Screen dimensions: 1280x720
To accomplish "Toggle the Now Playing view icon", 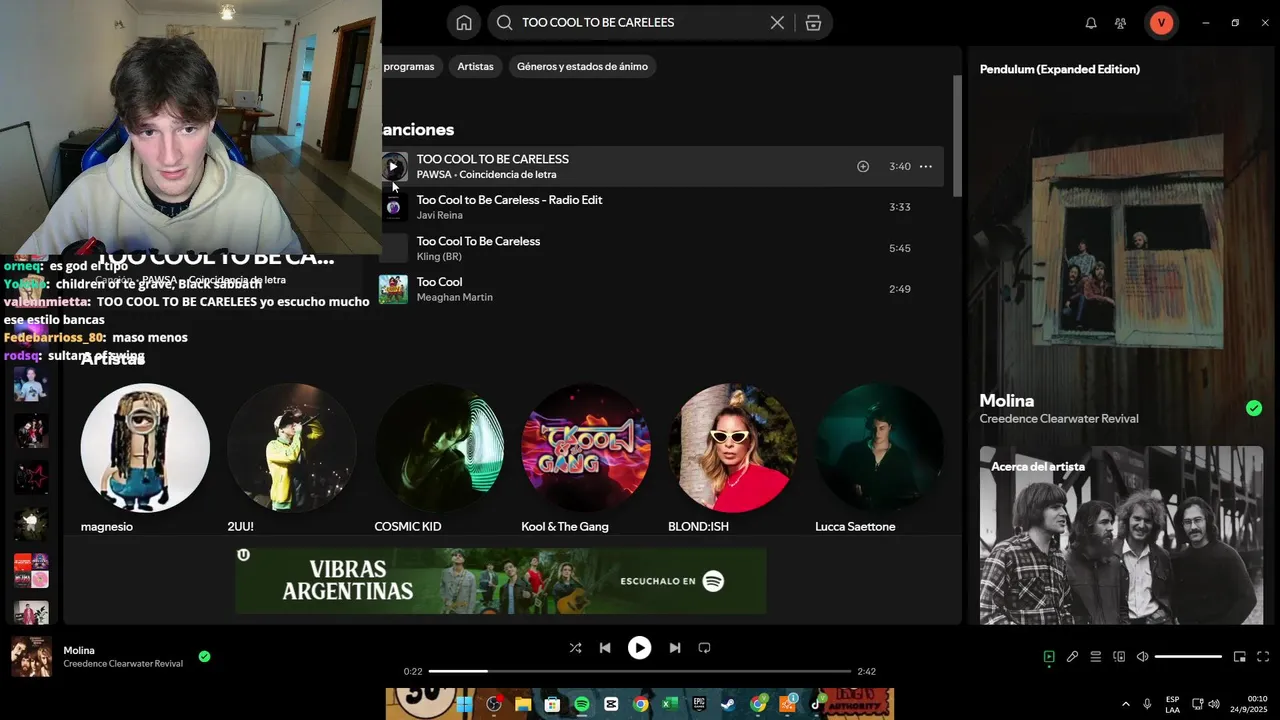I will point(1049,657).
